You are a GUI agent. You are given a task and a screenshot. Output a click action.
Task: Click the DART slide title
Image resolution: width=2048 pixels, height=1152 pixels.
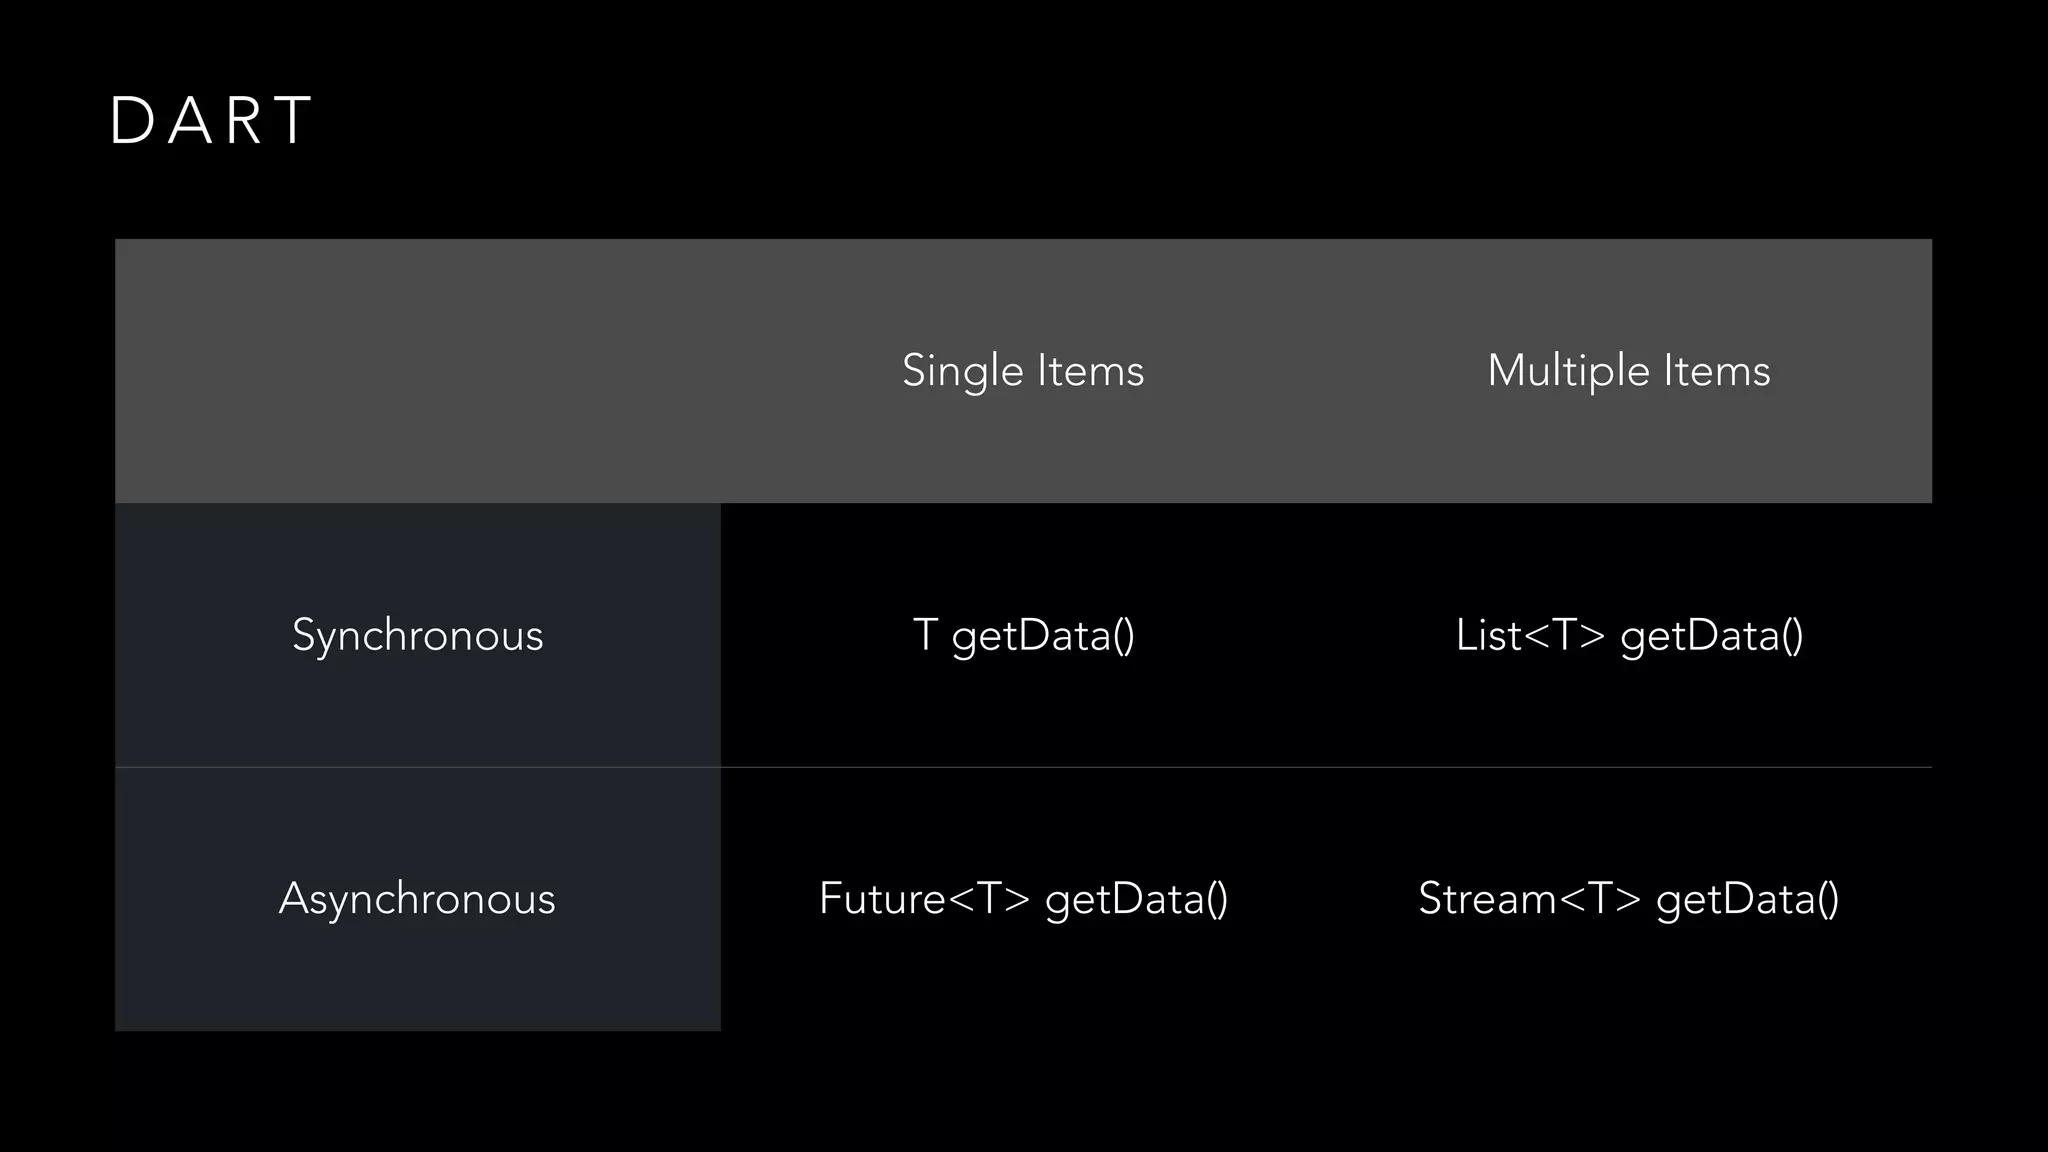pyautogui.click(x=211, y=121)
